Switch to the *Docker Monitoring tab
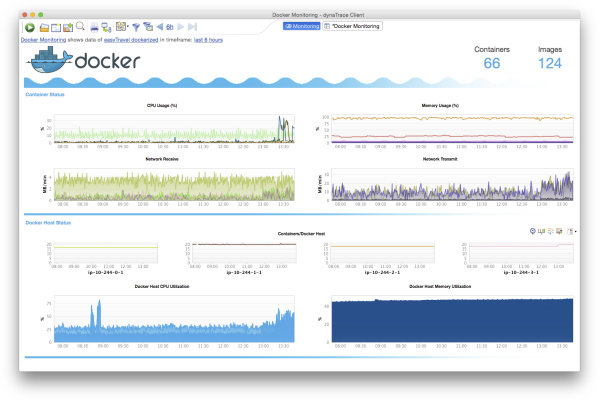 tap(352, 26)
